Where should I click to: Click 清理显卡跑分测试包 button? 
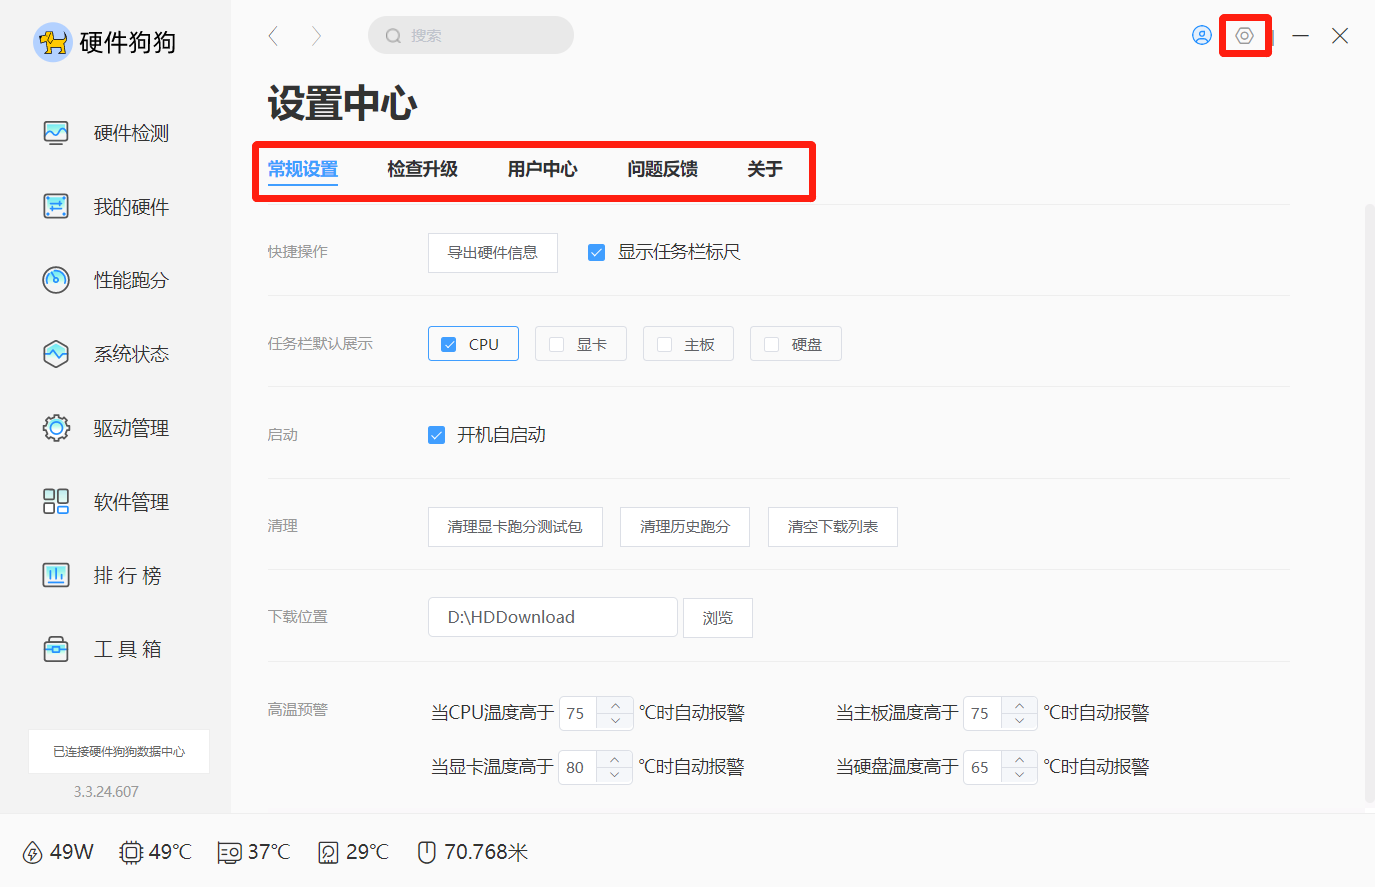pos(515,527)
